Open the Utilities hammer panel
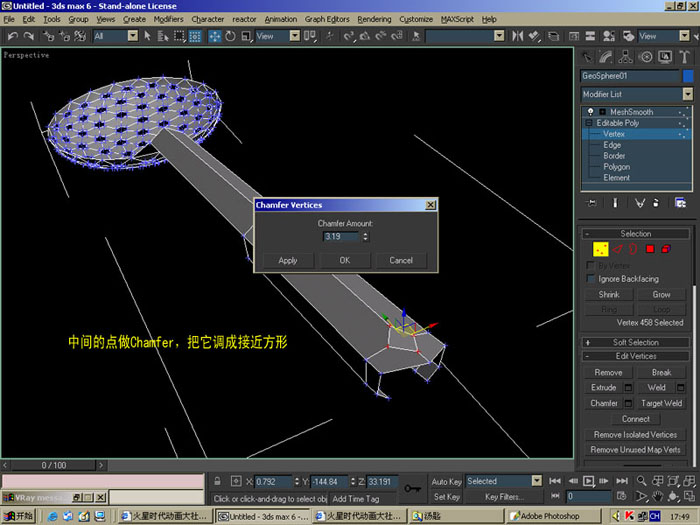The image size is (700, 525). tap(684, 57)
